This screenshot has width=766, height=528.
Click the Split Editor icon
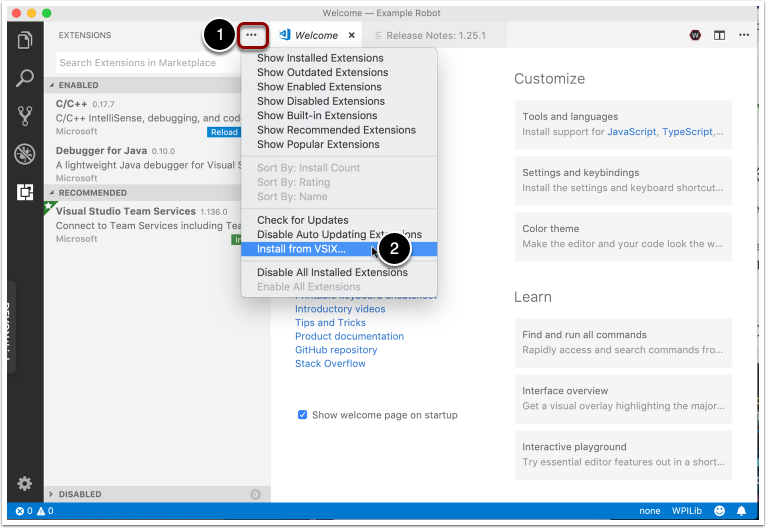(x=719, y=35)
